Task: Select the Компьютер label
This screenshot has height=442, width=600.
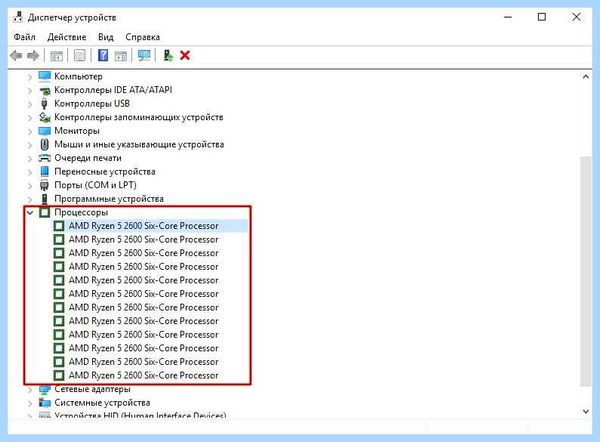Action: [x=78, y=77]
